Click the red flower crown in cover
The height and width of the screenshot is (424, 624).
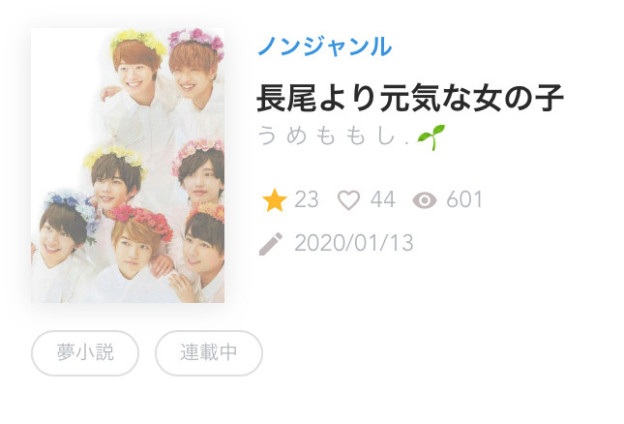[x=144, y=220]
